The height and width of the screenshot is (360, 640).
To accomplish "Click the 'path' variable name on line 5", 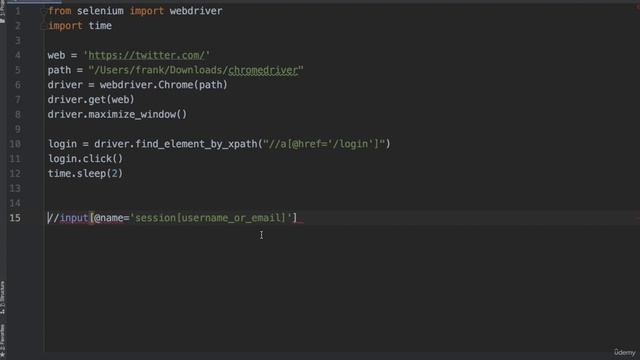I will [x=59, y=70].
